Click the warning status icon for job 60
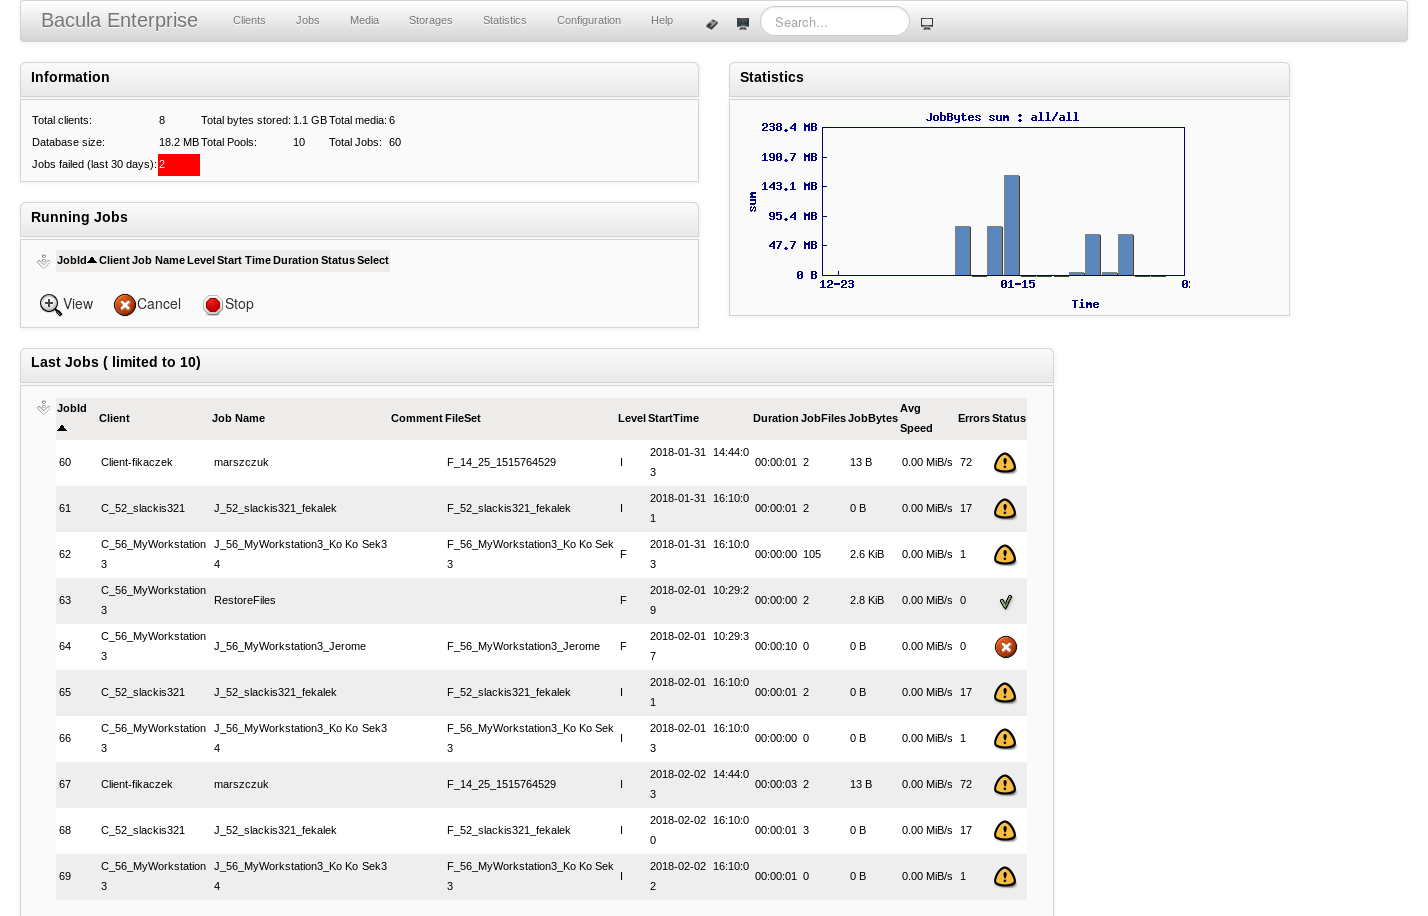Screen dimensions: 1428x916 [1005, 463]
